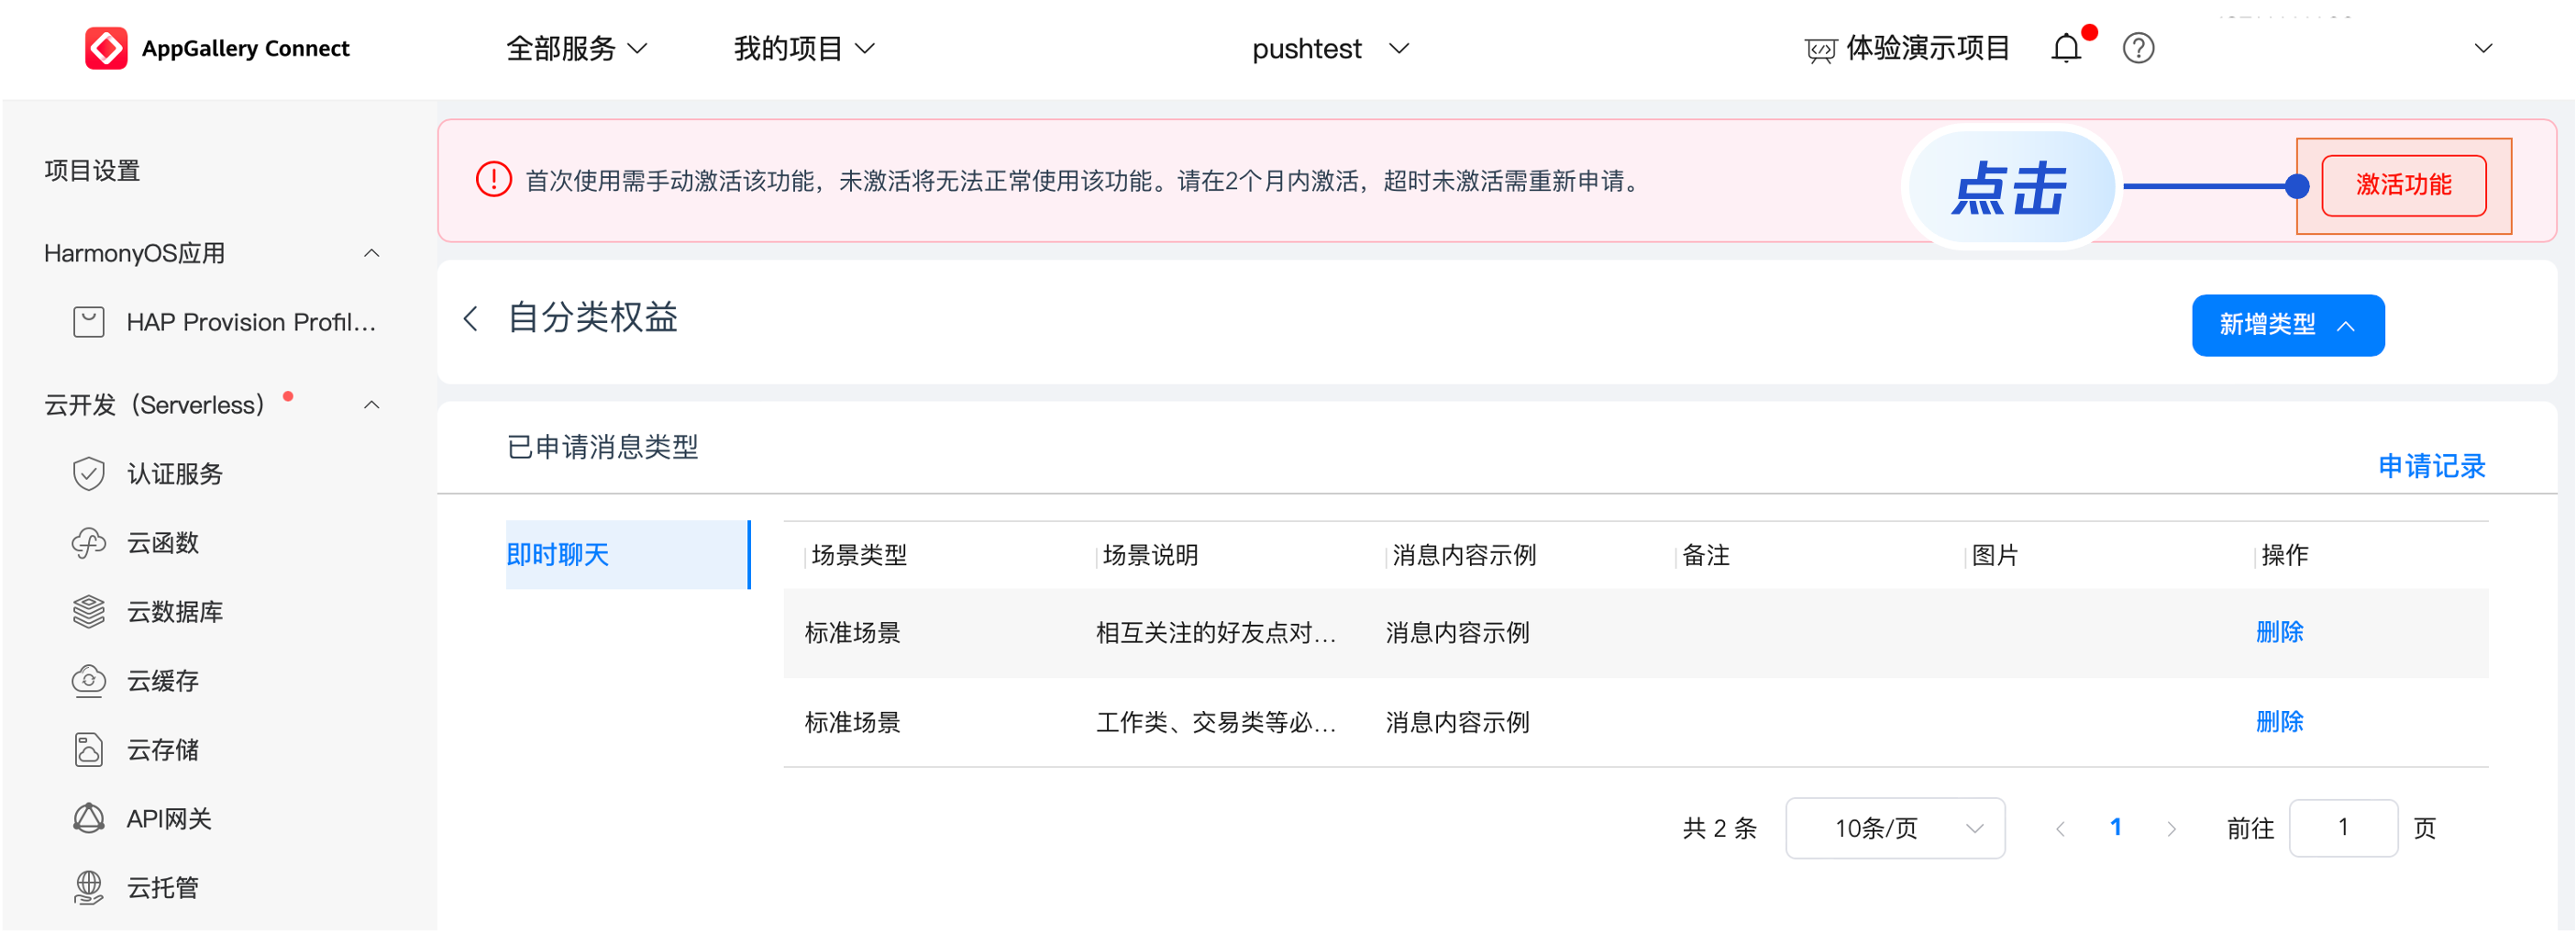Expand the pushtest project selector
This screenshot has width=2576, height=933.
(x=1330, y=48)
